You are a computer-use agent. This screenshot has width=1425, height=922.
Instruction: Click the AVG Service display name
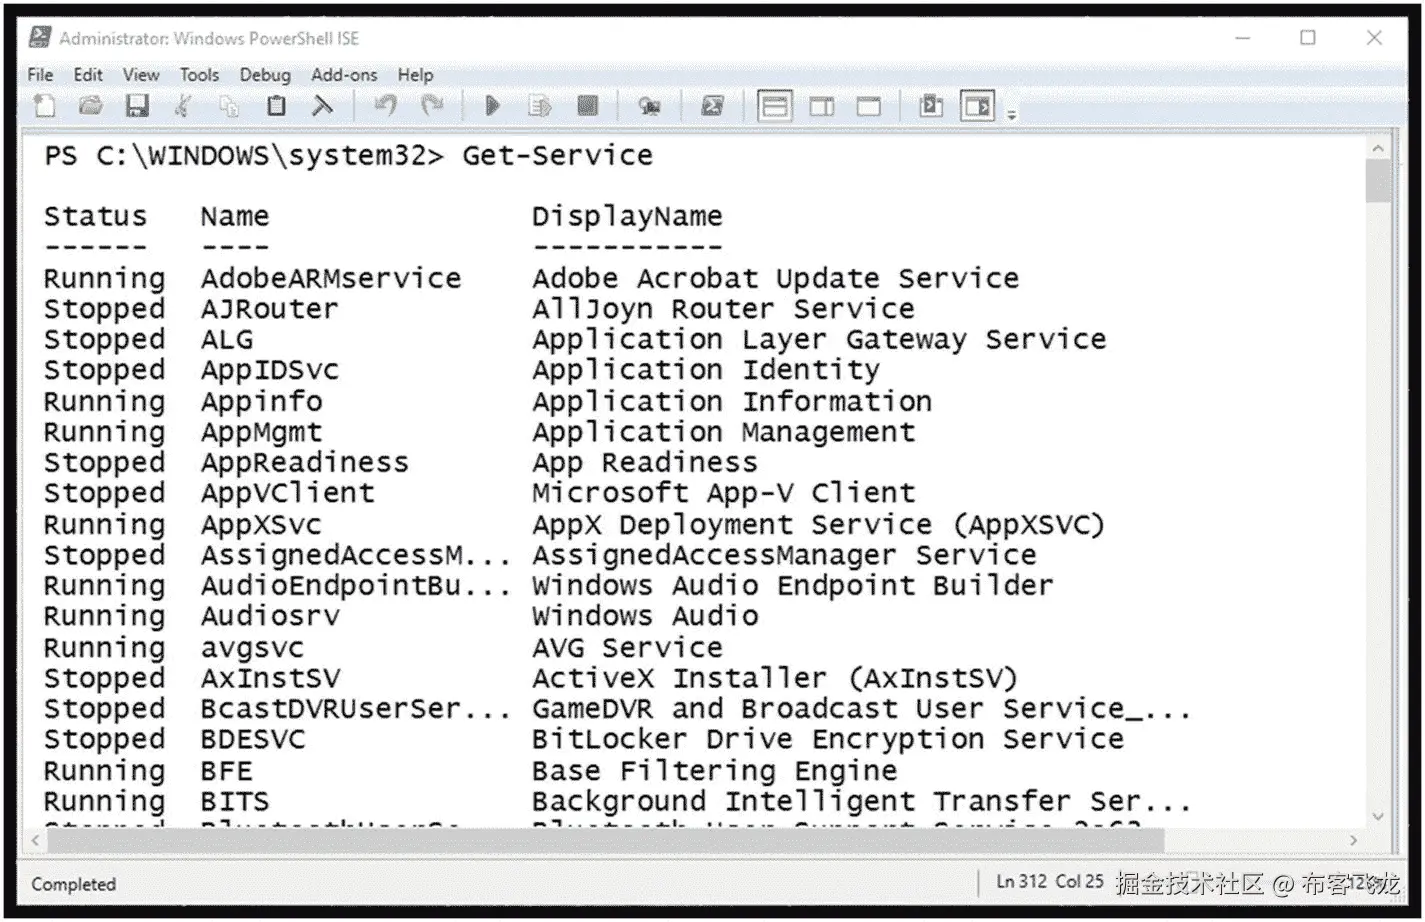[627, 648]
